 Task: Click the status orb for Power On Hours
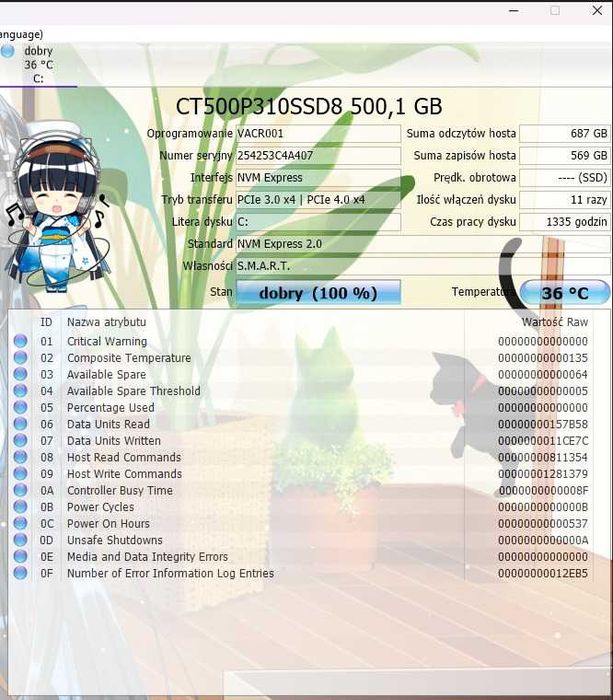click(20, 523)
